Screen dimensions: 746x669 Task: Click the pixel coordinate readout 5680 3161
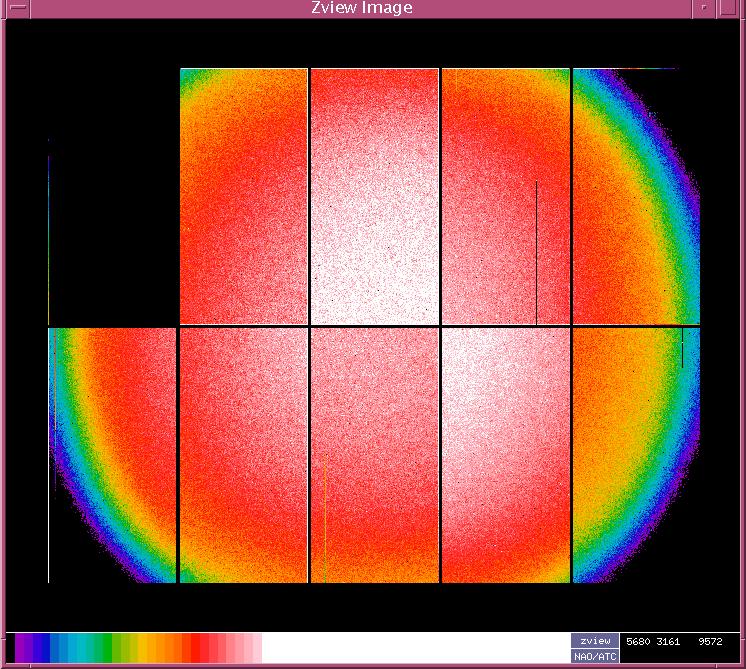pos(653,642)
